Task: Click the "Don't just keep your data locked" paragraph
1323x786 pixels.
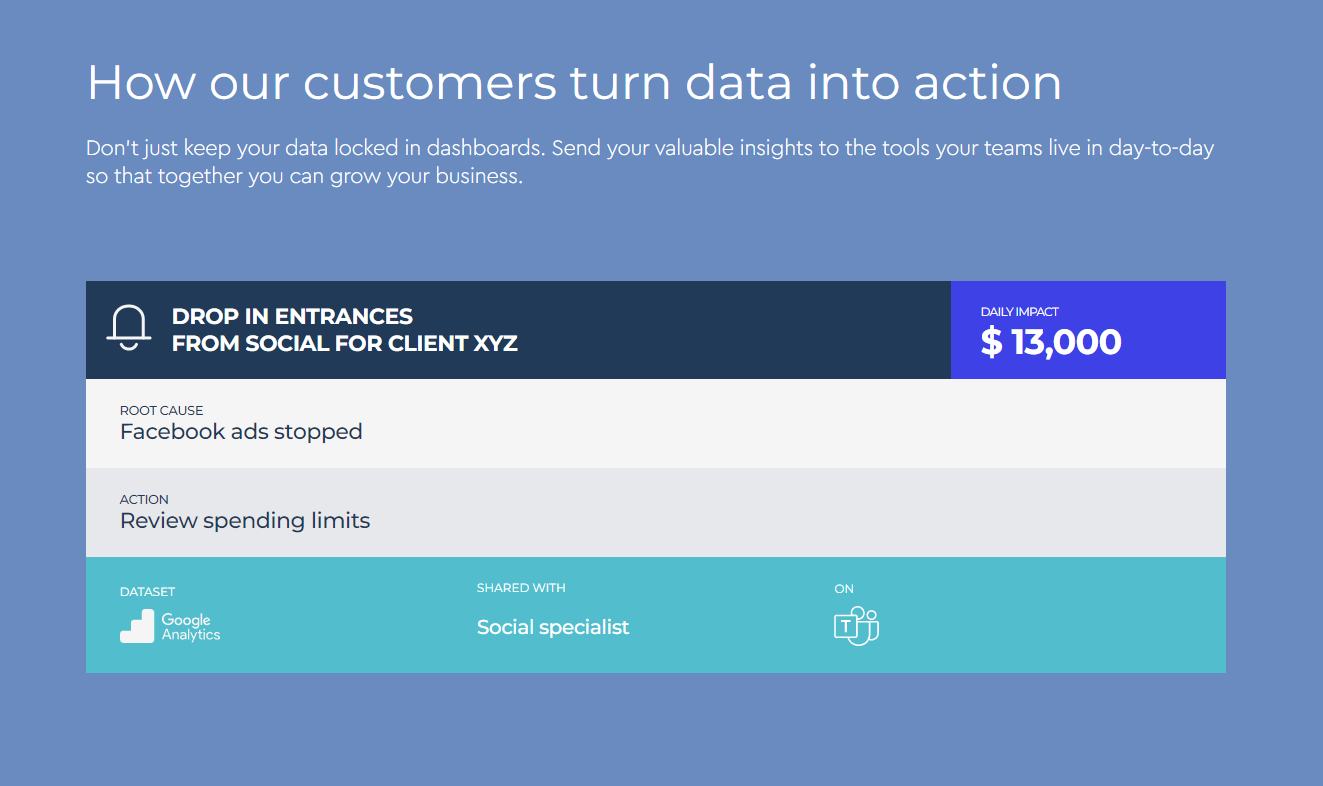Action: tap(650, 163)
